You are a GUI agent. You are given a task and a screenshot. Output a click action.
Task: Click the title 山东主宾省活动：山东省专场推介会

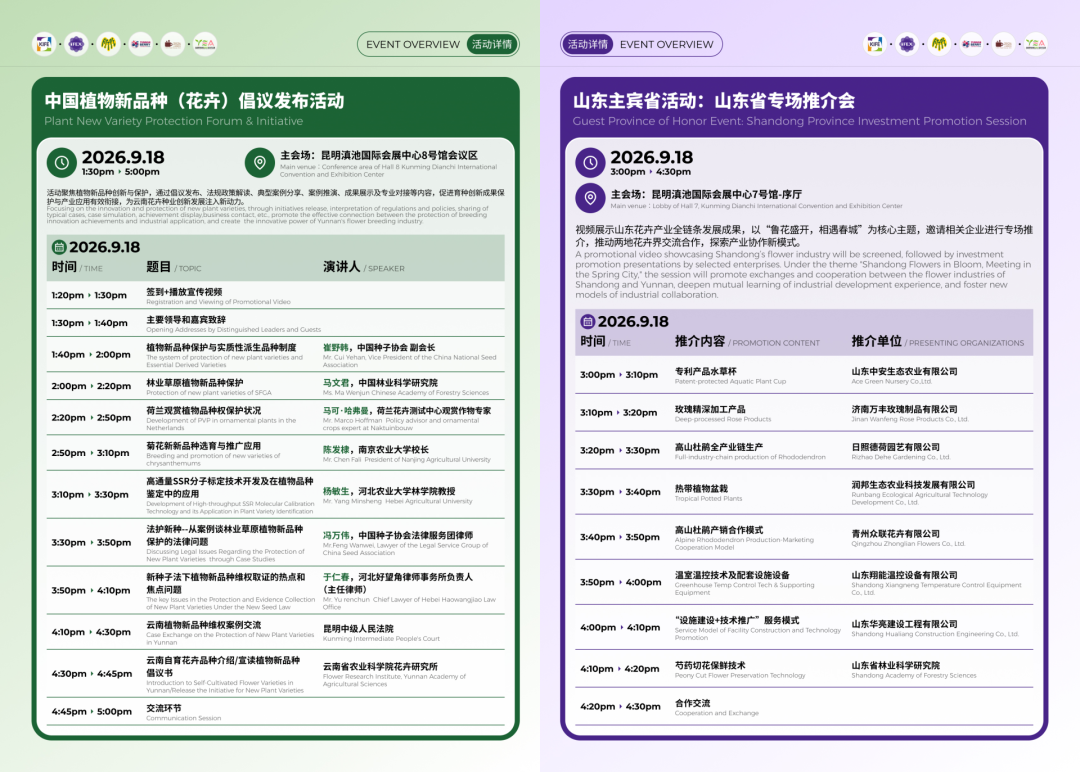(x=714, y=101)
